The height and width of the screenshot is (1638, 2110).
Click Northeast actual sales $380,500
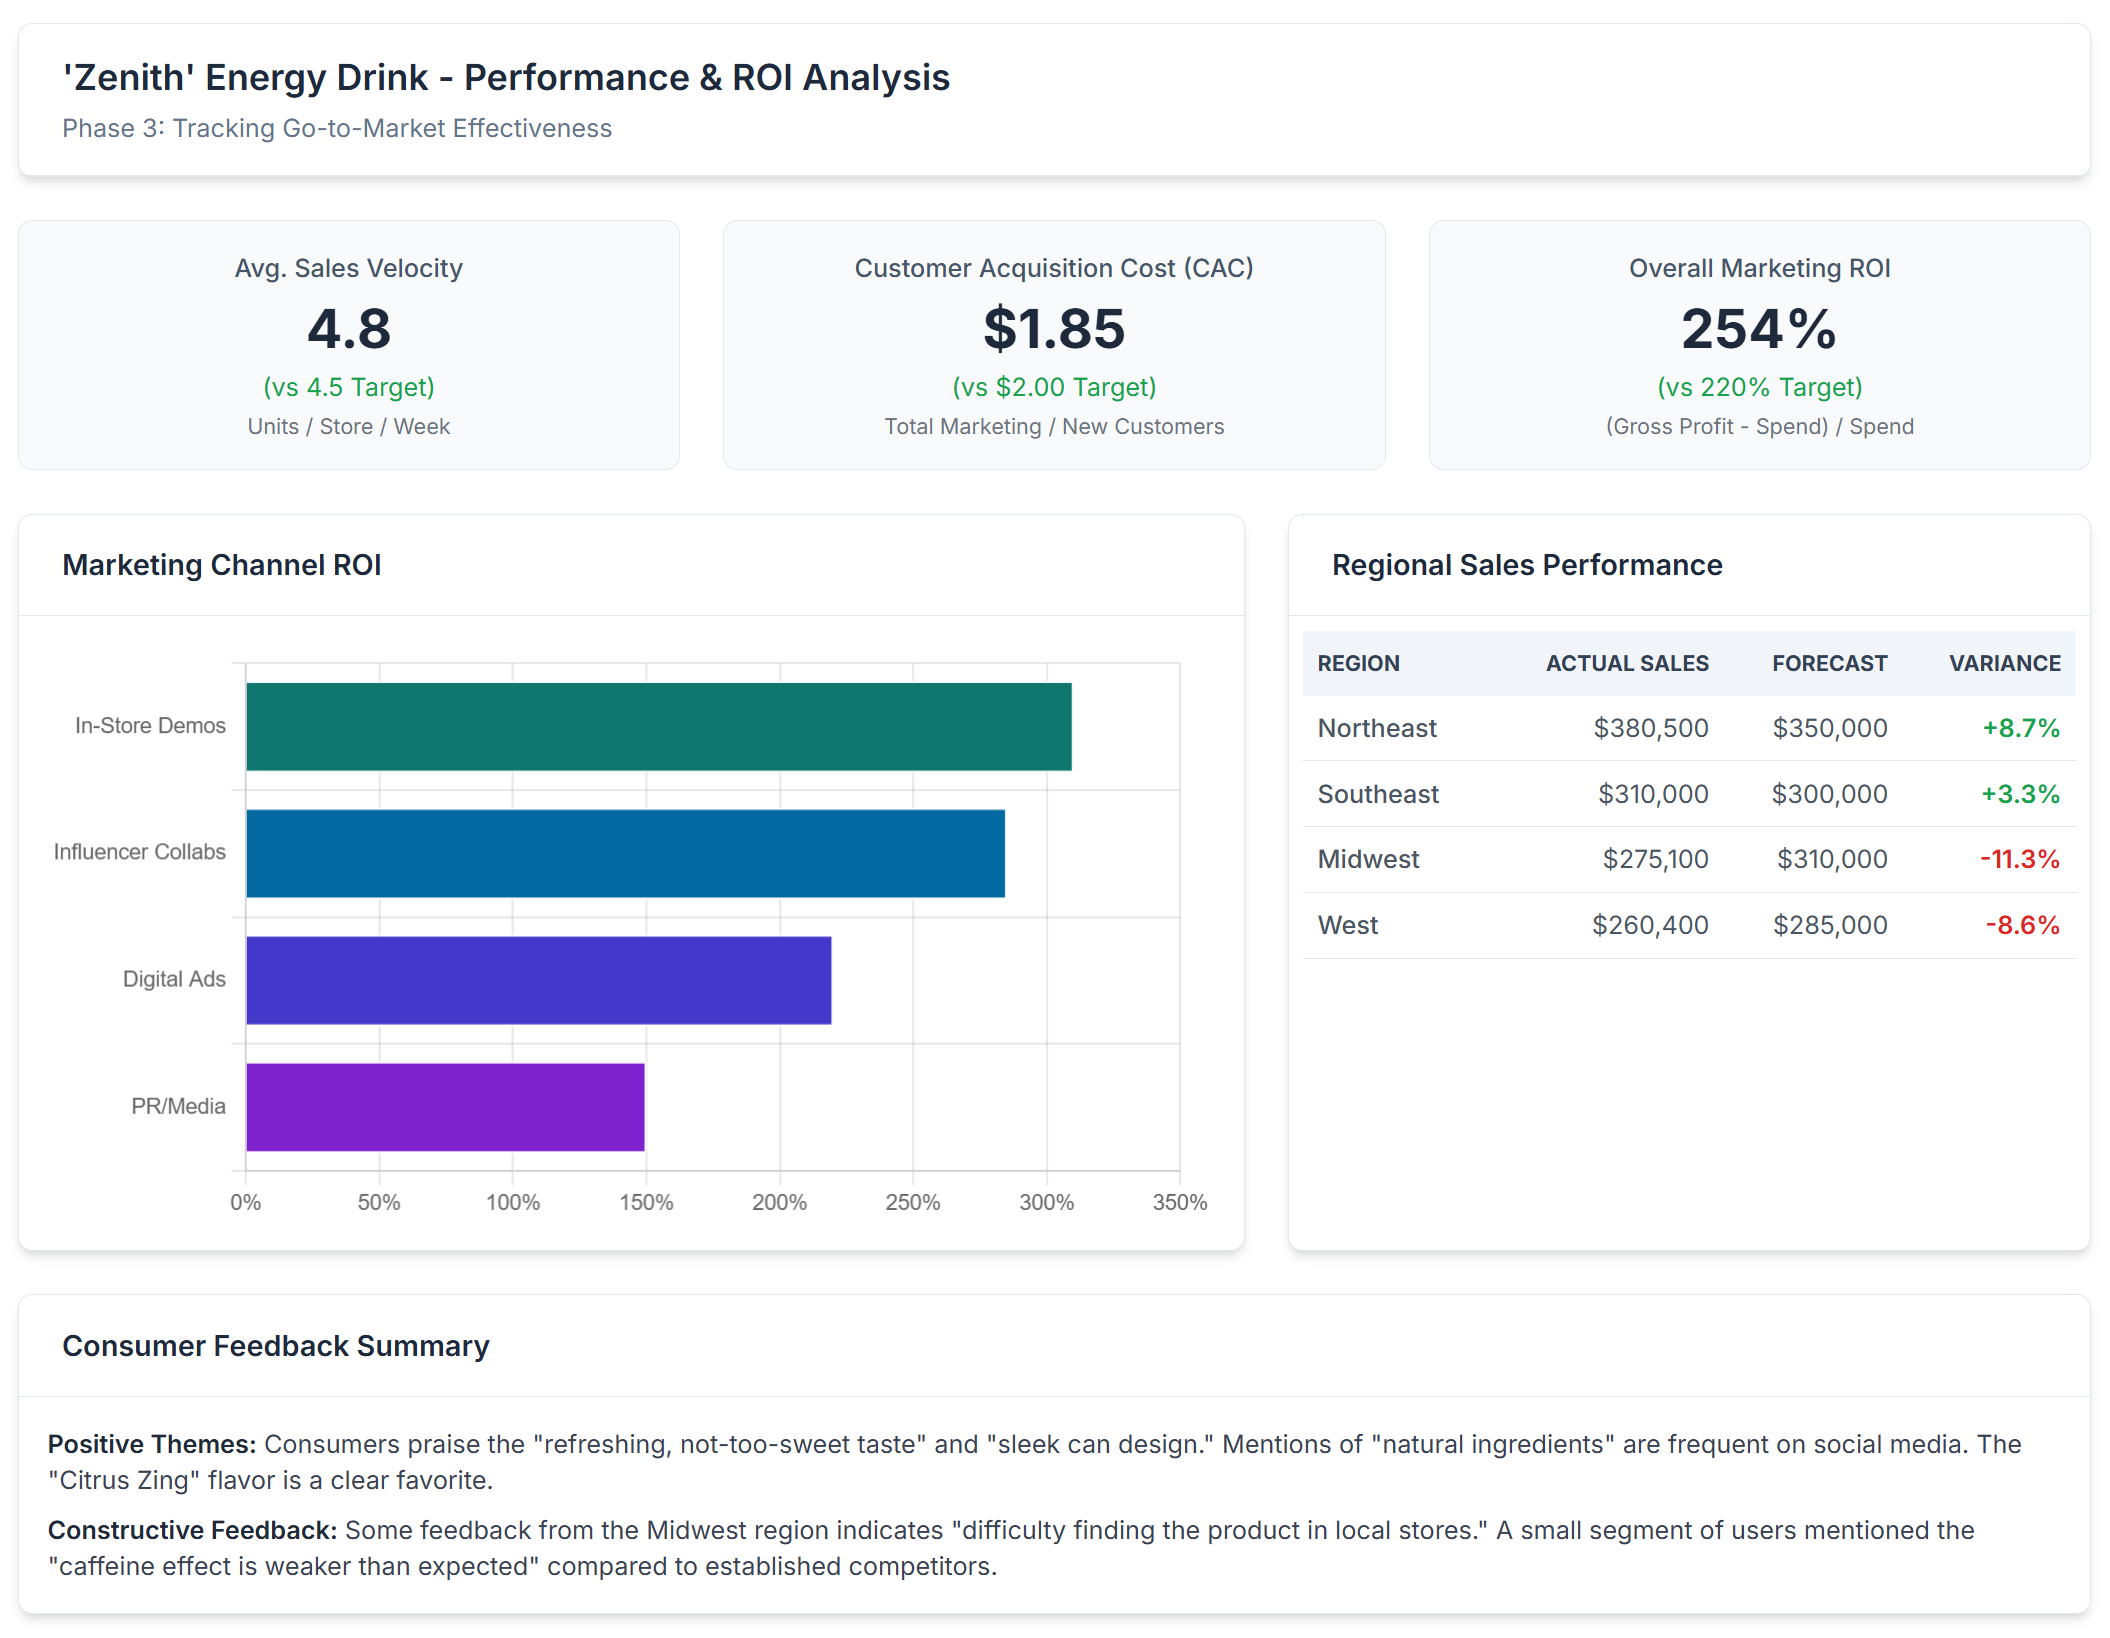click(x=1651, y=728)
